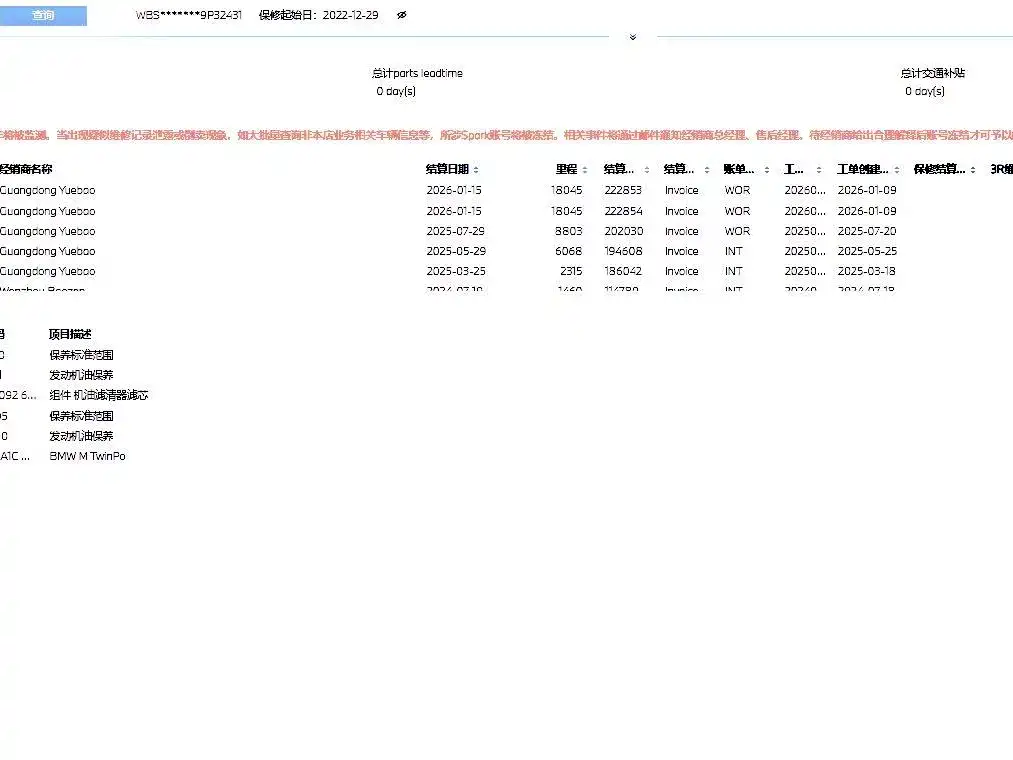Click sort icon beside 保修结算 column
Viewport: 1013px width, 760px height.
[x=973, y=170]
